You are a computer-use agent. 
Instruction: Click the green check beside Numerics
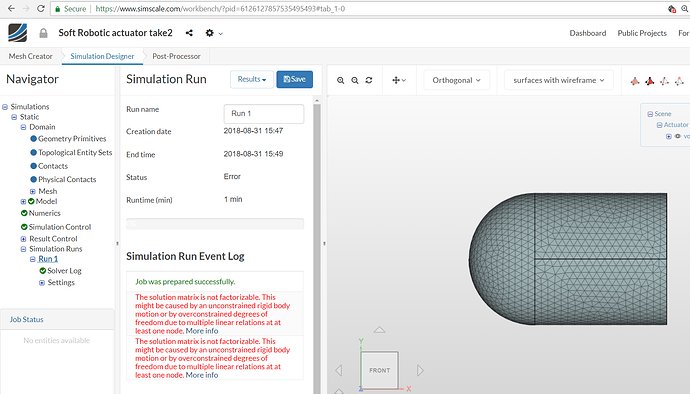pos(24,213)
